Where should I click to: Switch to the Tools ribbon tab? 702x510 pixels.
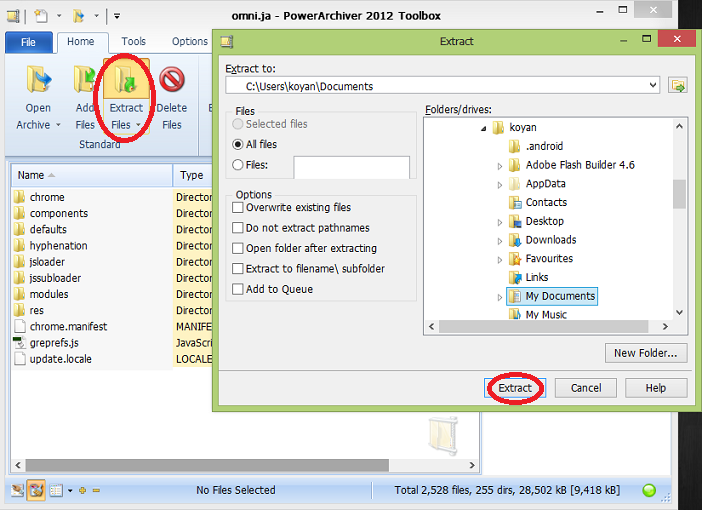[x=133, y=42]
